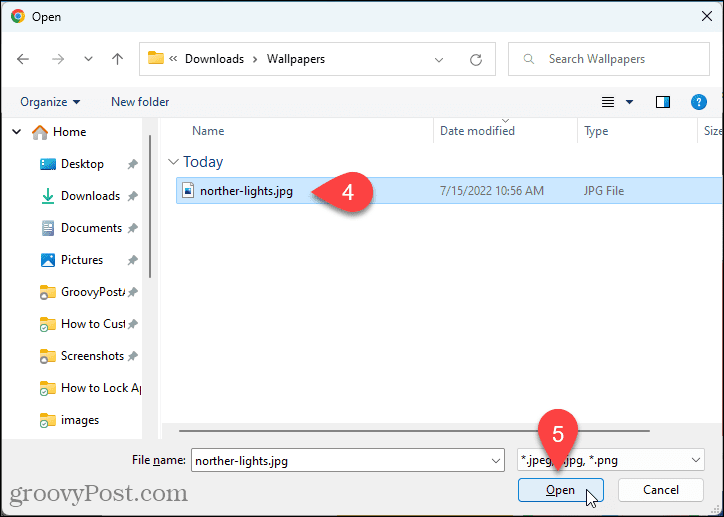Click the Search Wallpapers field
The width and height of the screenshot is (724, 517).
609,59
